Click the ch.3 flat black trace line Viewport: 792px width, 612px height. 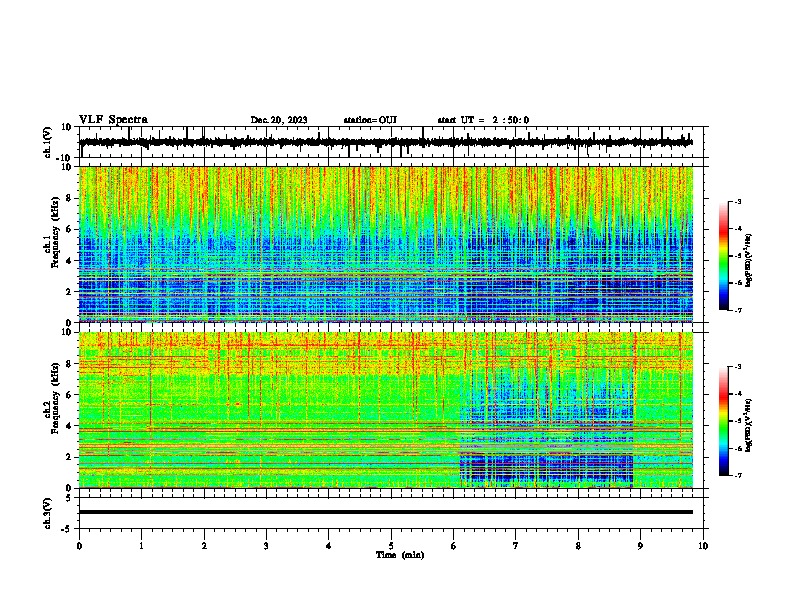[386, 512]
